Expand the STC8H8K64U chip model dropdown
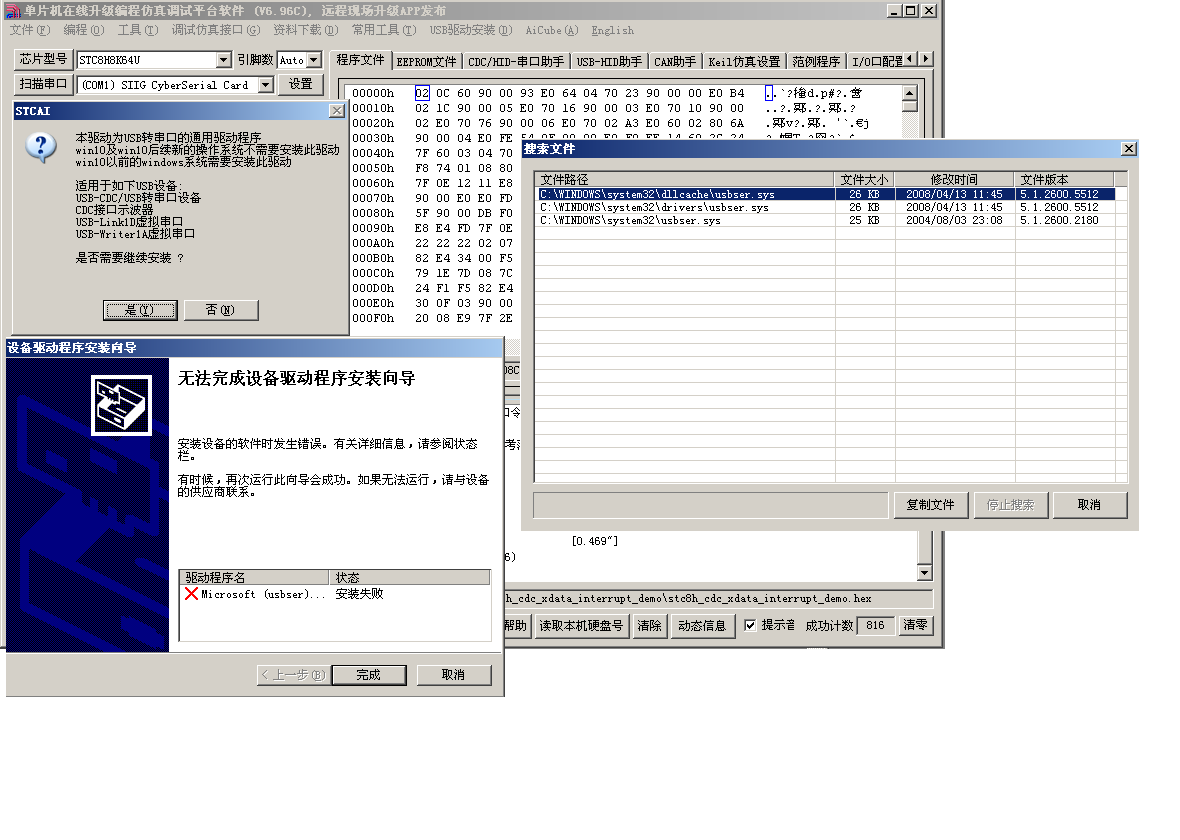 (224, 60)
